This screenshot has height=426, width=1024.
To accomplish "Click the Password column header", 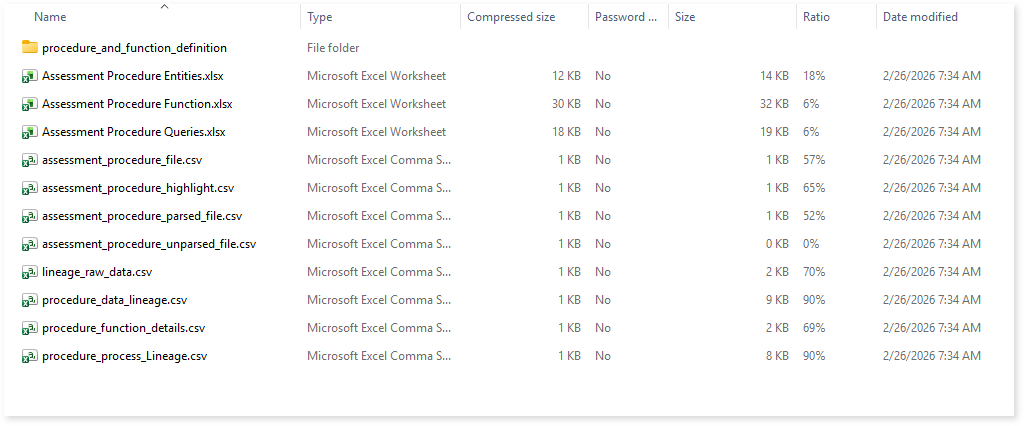I will click(x=626, y=17).
